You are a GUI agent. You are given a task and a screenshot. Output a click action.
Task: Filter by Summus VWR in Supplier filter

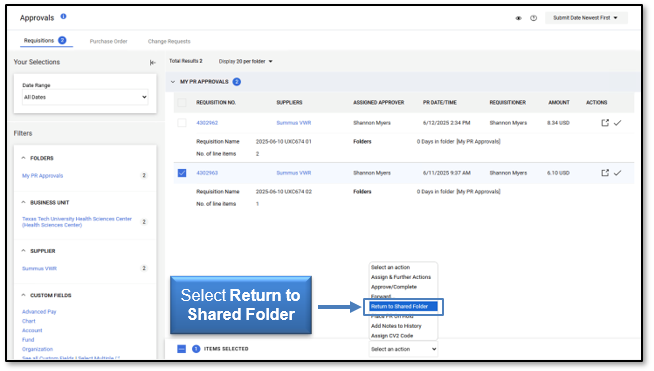[x=39, y=268]
